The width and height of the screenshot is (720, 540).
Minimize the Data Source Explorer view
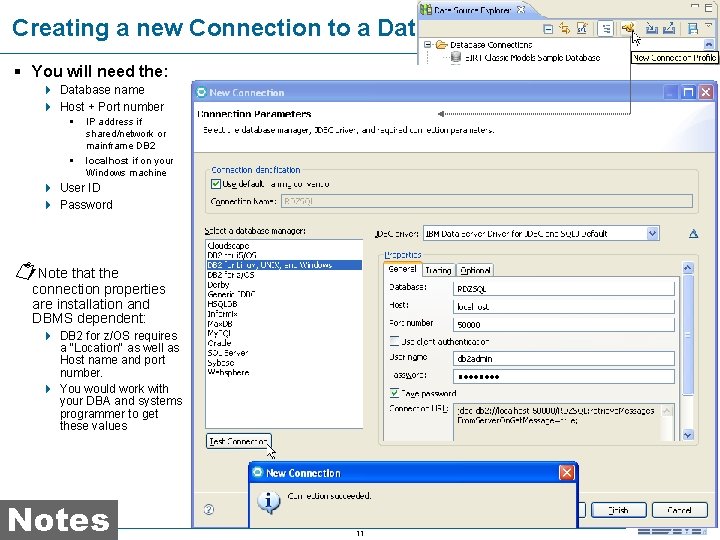point(695,6)
